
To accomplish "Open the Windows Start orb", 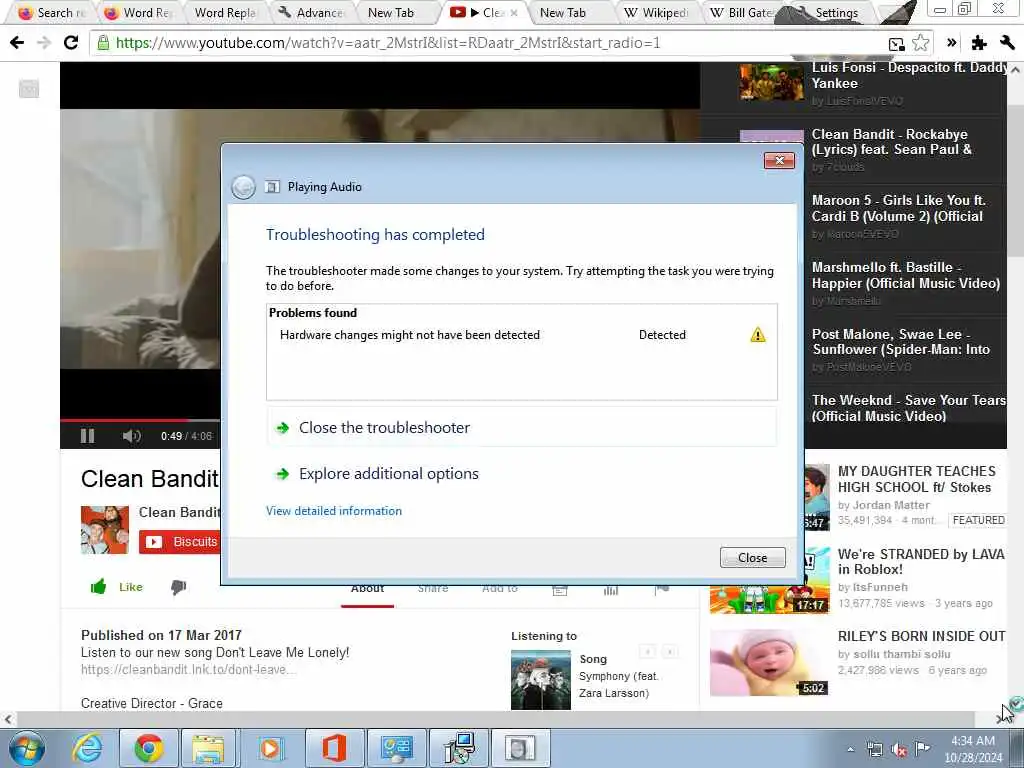I will point(27,748).
